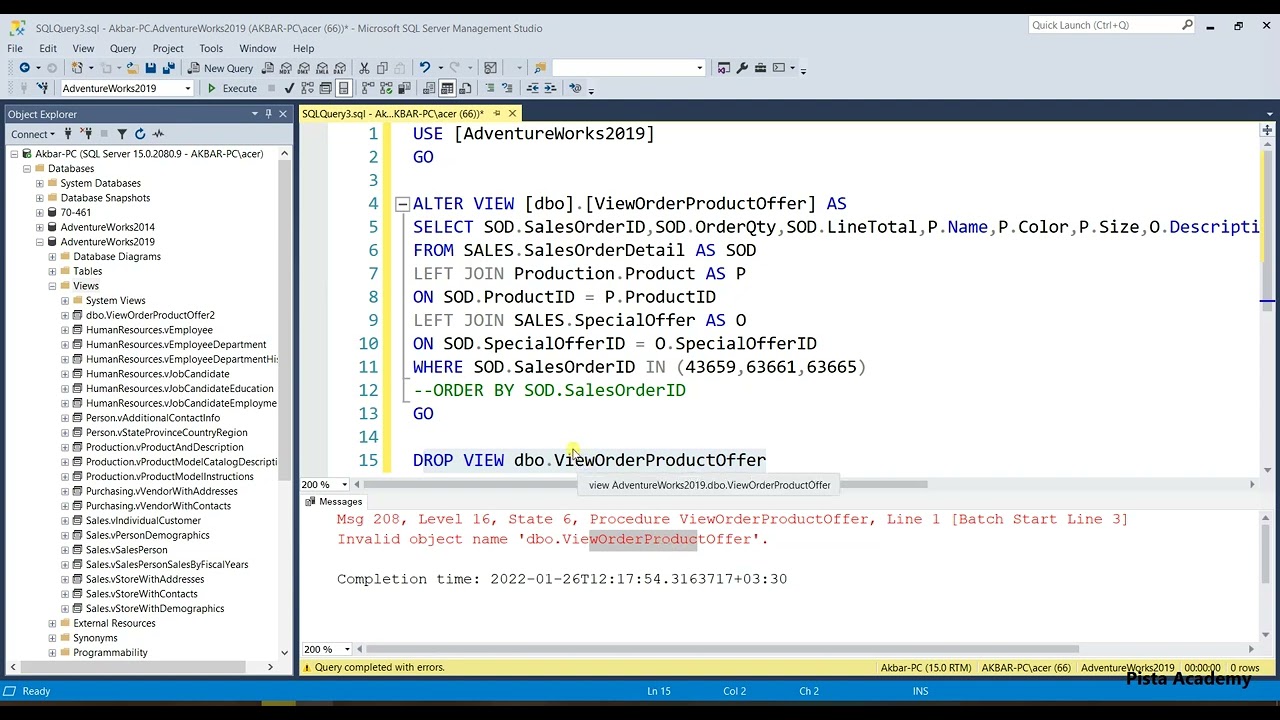Expand the Tables folder
Image resolution: width=1280 pixels, height=720 pixels.
click(x=52, y=271)
